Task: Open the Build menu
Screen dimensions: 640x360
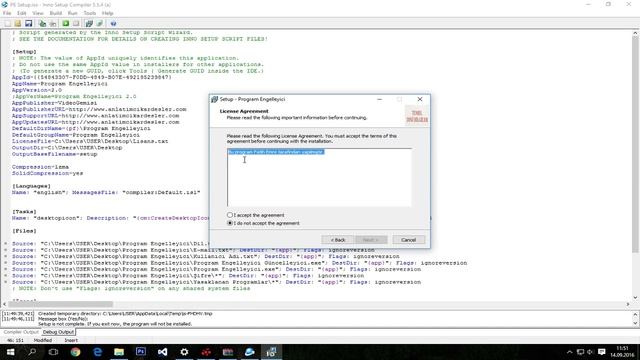Action: pos(56,13)
